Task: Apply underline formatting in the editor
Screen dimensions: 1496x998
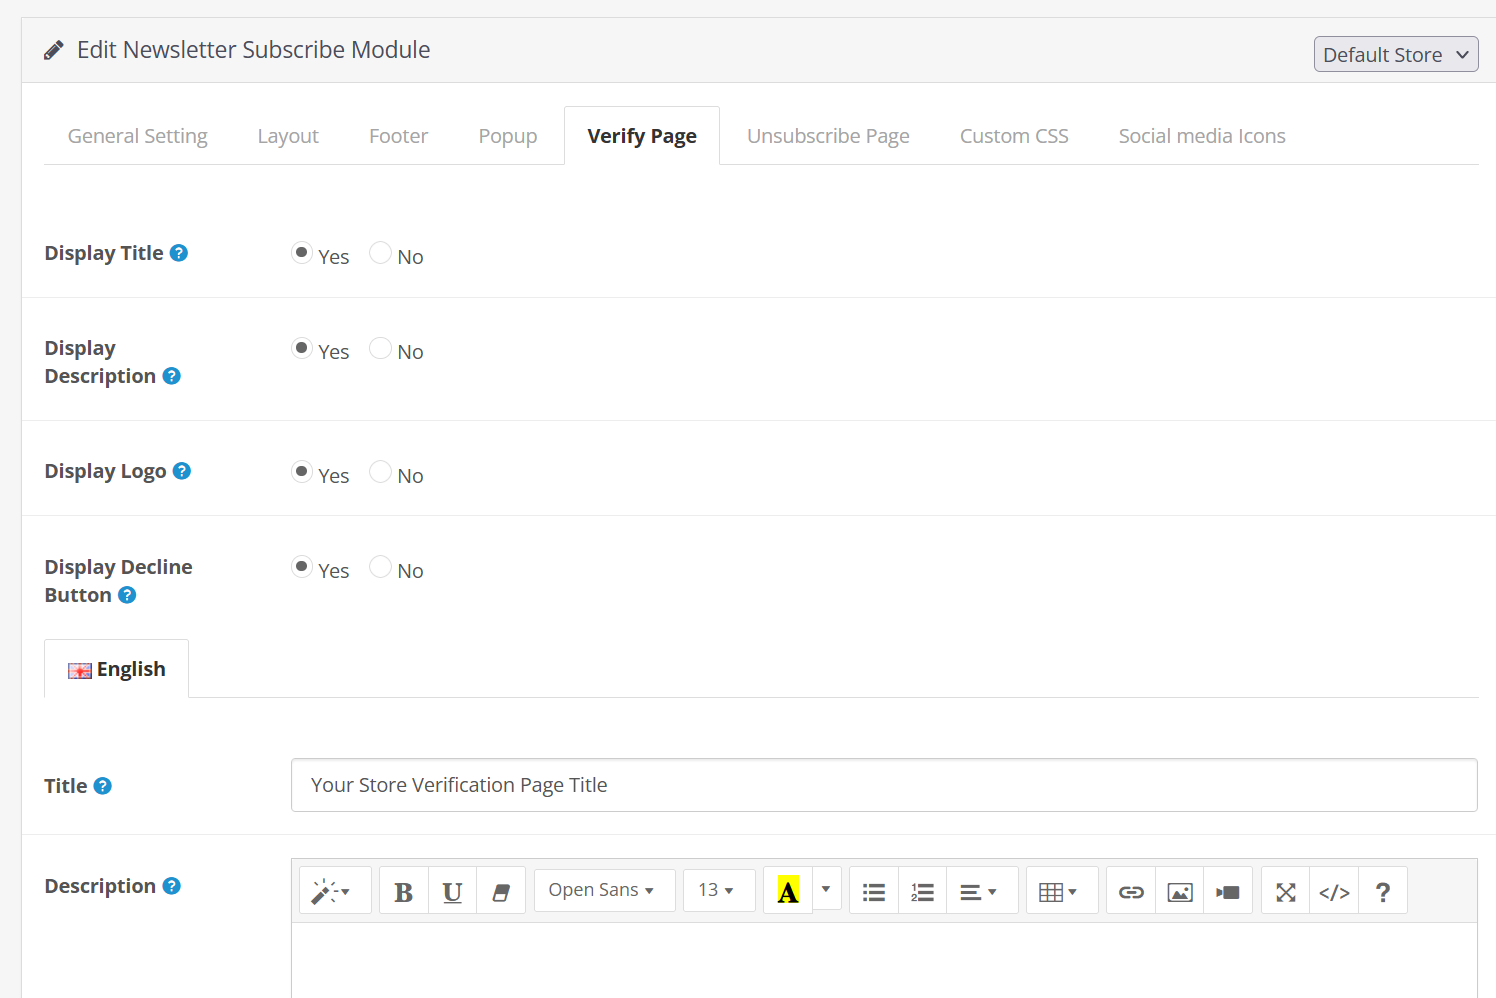Action: (x=452, y=891)
